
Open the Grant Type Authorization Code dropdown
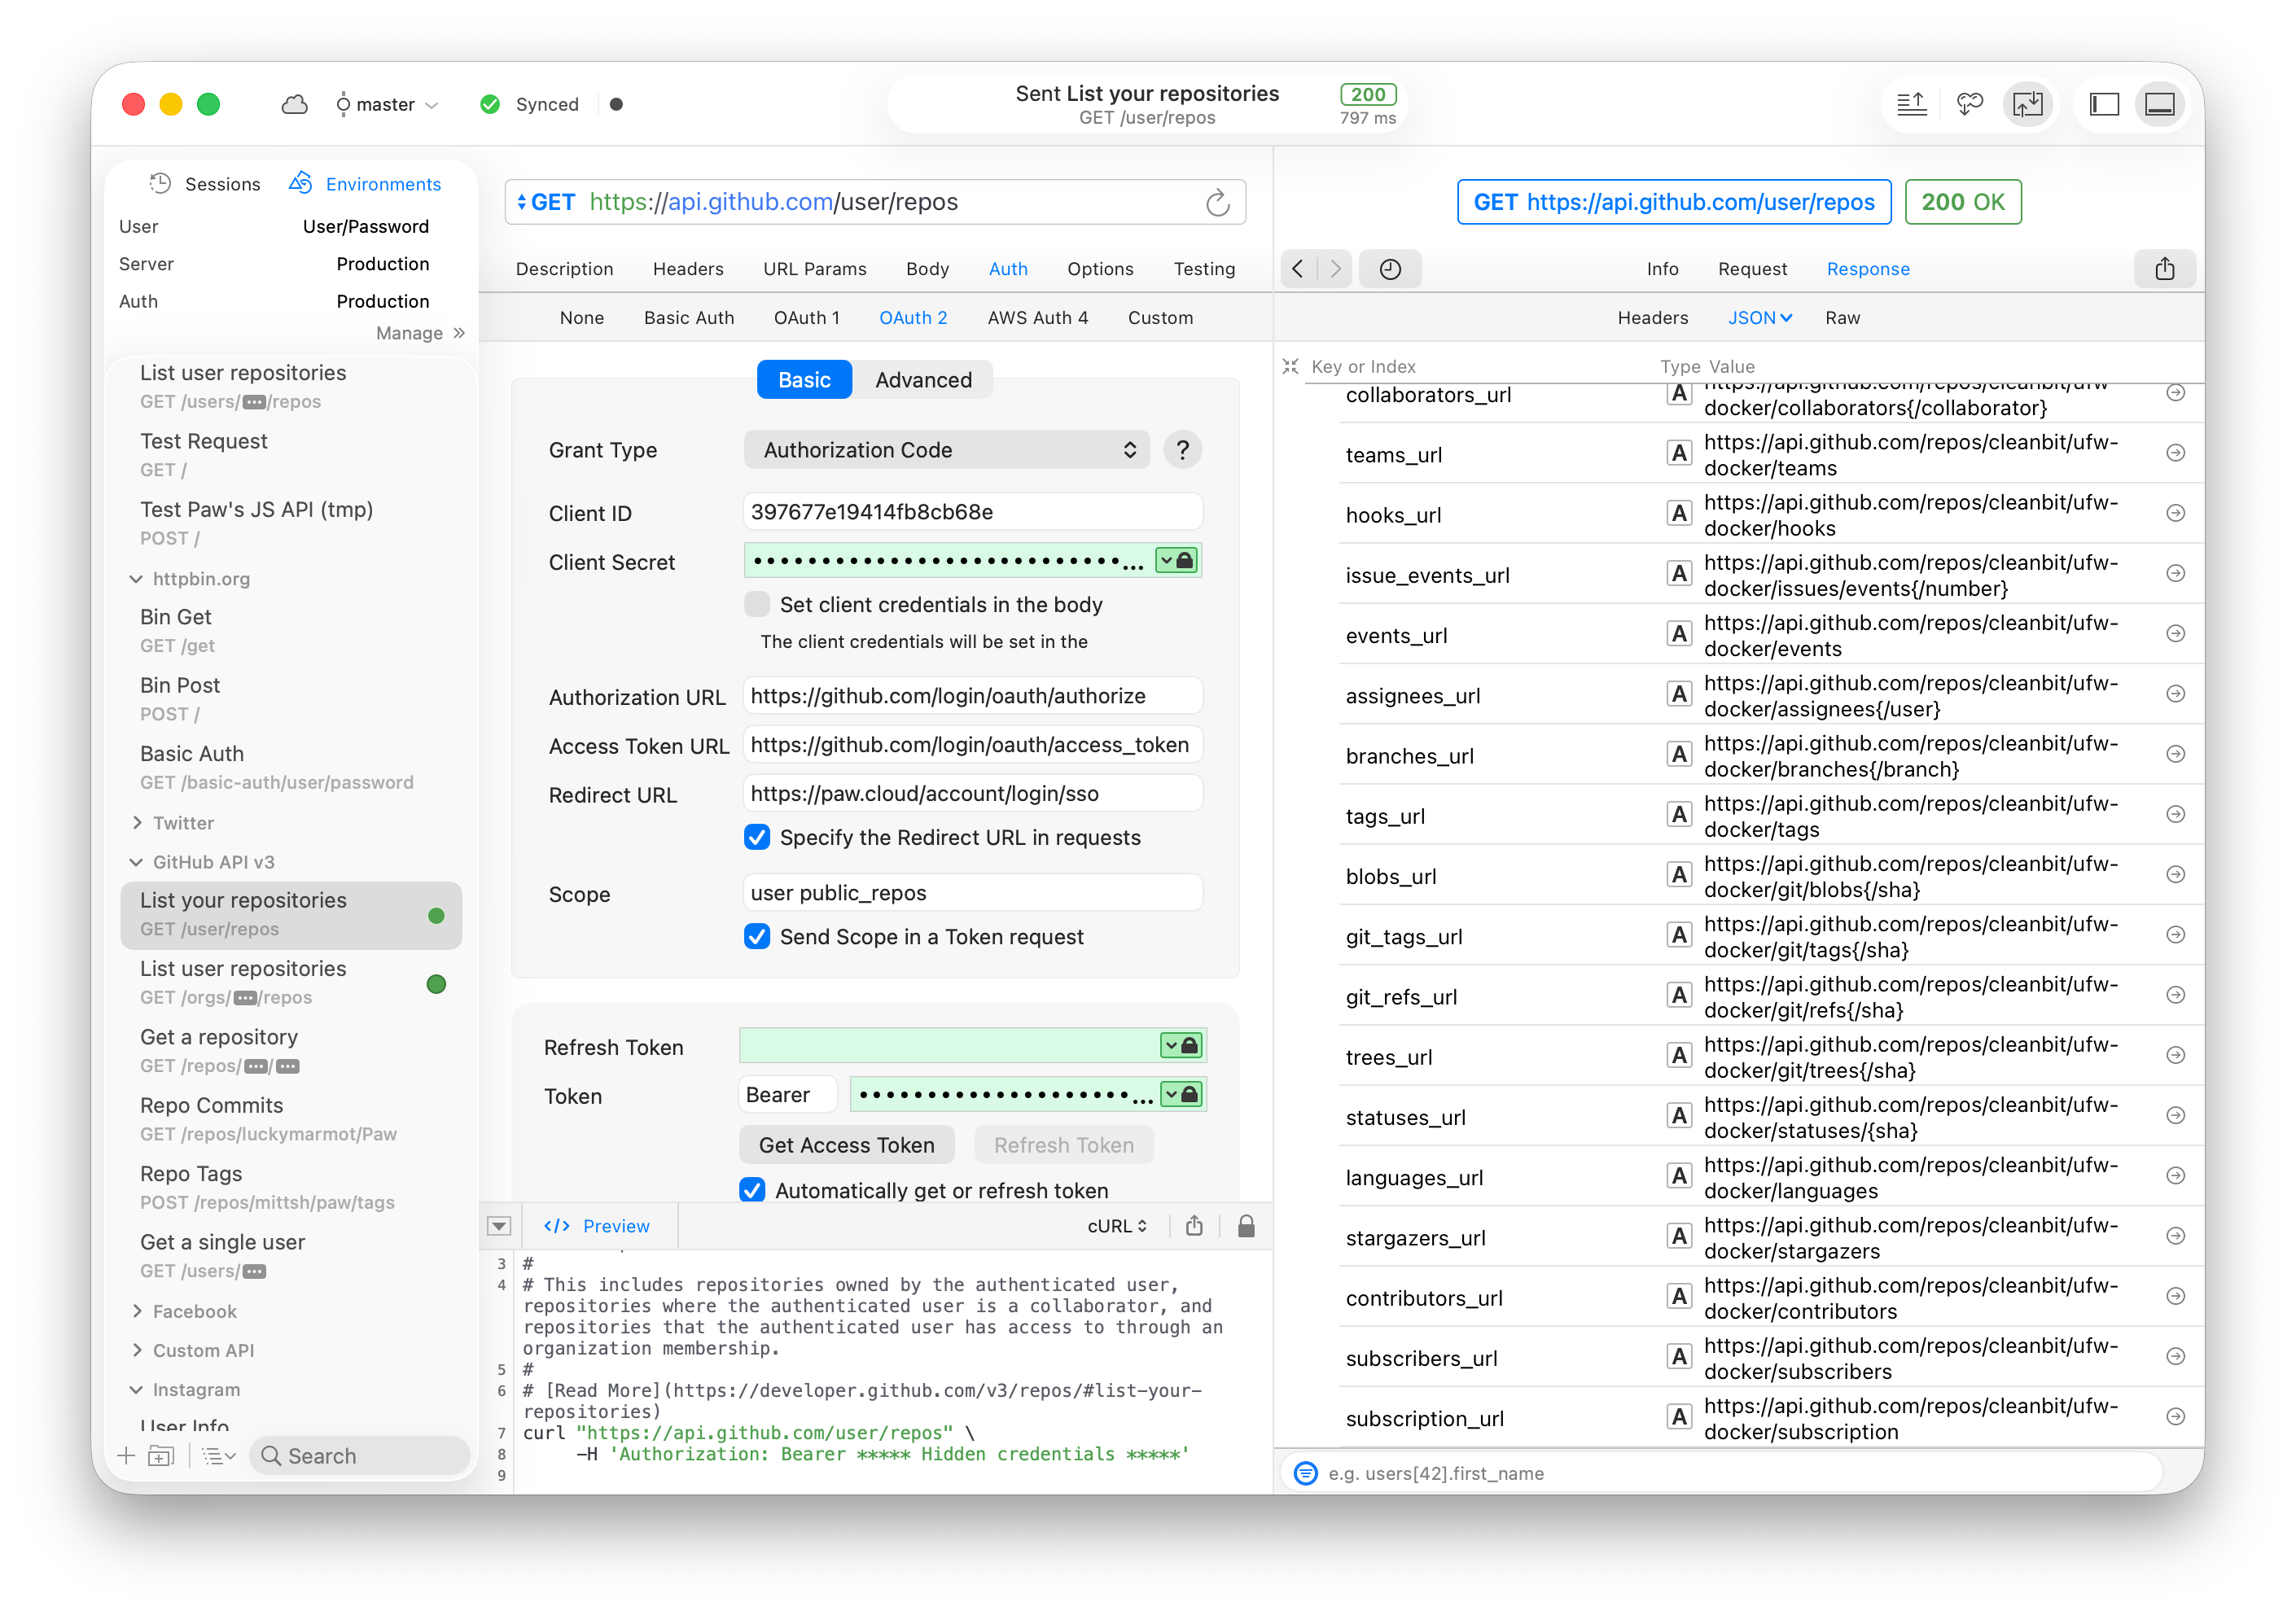click(x=946, y=450)
